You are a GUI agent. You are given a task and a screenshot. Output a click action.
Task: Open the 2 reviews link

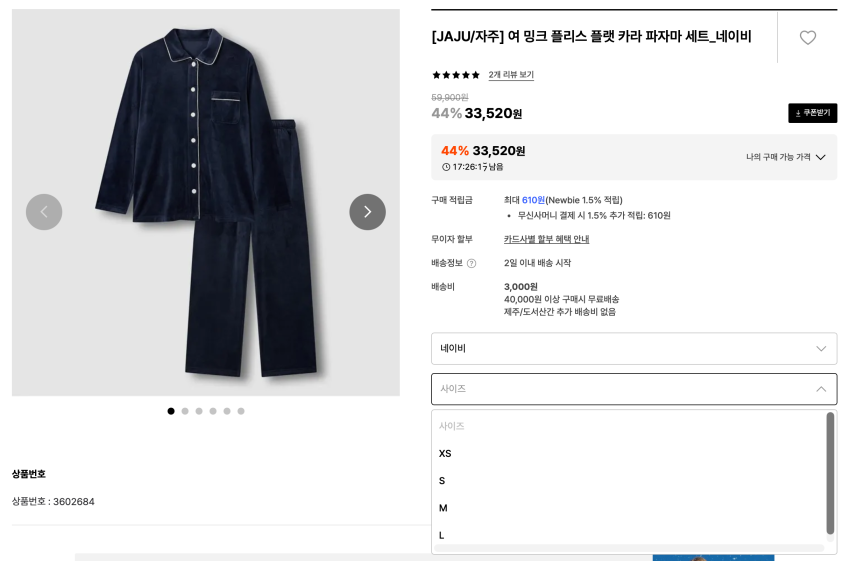coord(511,75)
